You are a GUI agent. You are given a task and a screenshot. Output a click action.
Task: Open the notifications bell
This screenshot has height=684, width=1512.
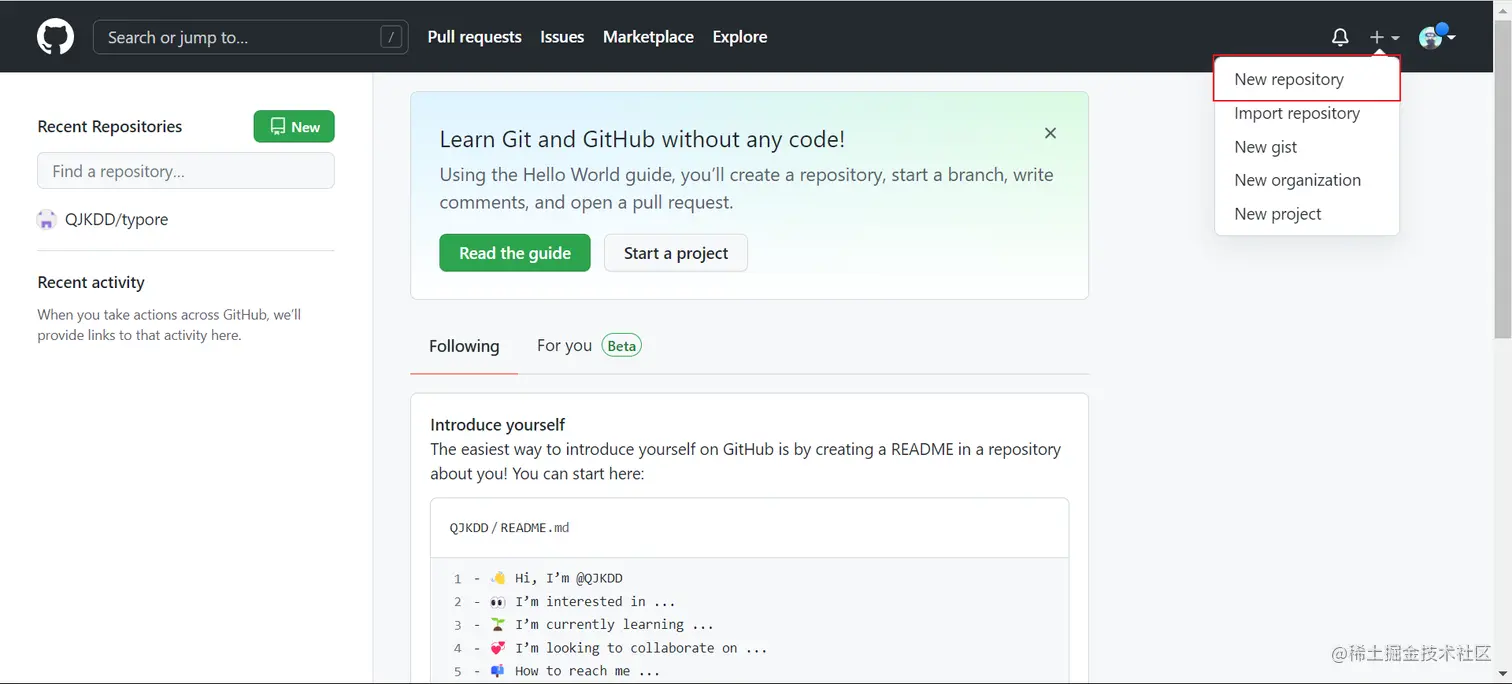point(1340,37)
